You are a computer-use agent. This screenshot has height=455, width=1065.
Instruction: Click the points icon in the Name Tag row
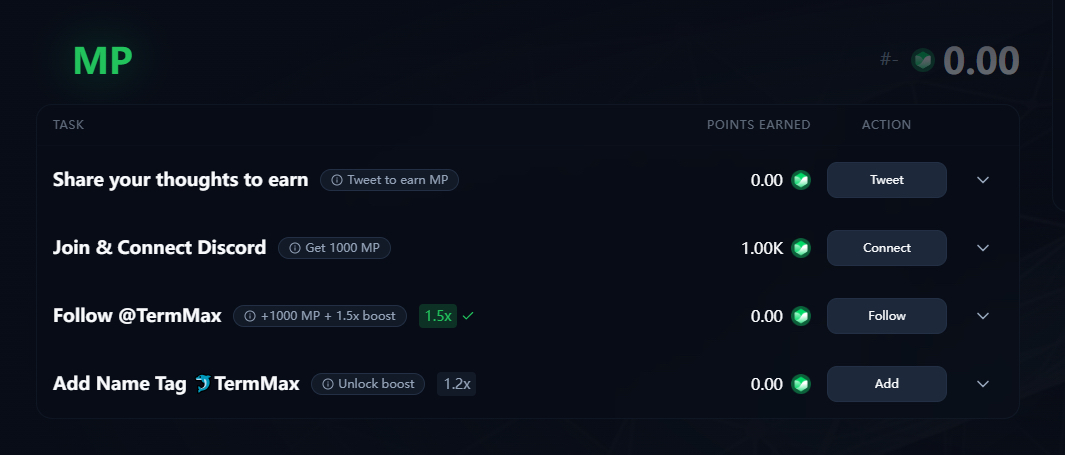coord(800,384)
